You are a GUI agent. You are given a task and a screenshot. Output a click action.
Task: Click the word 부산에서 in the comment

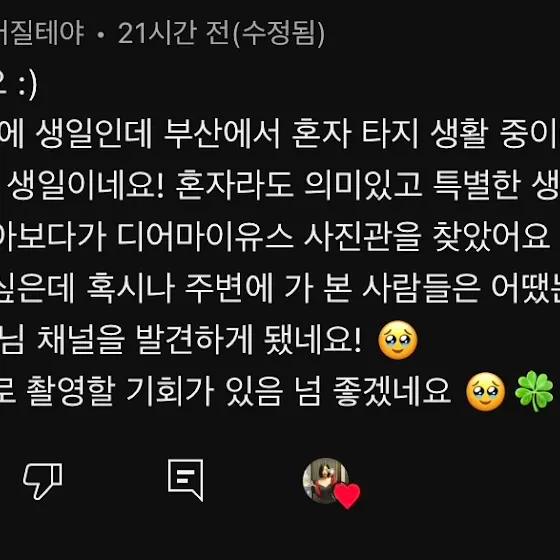click(x=221, y=134)
